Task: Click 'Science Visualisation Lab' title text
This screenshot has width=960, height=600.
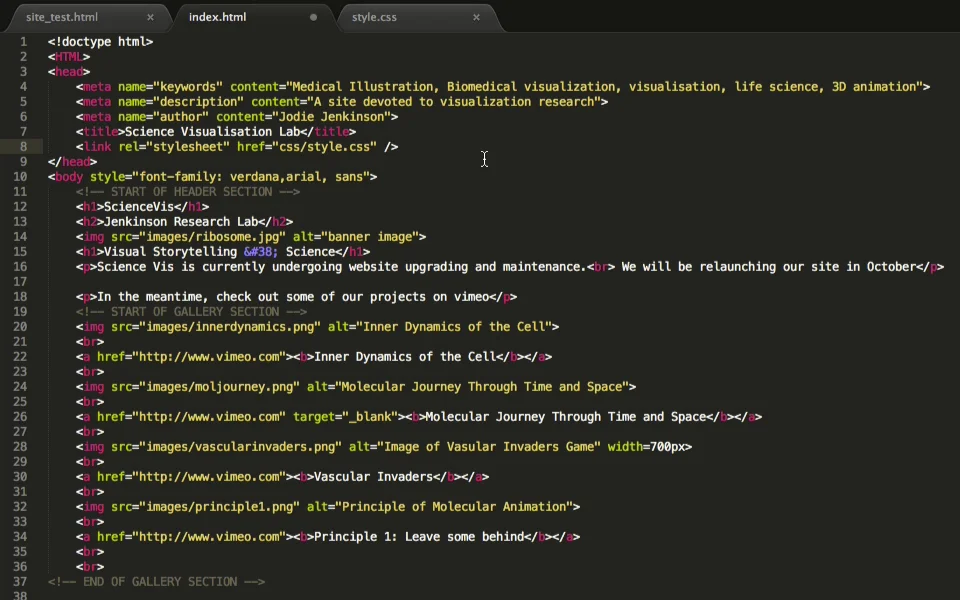Action: click(x=212, y=132)
